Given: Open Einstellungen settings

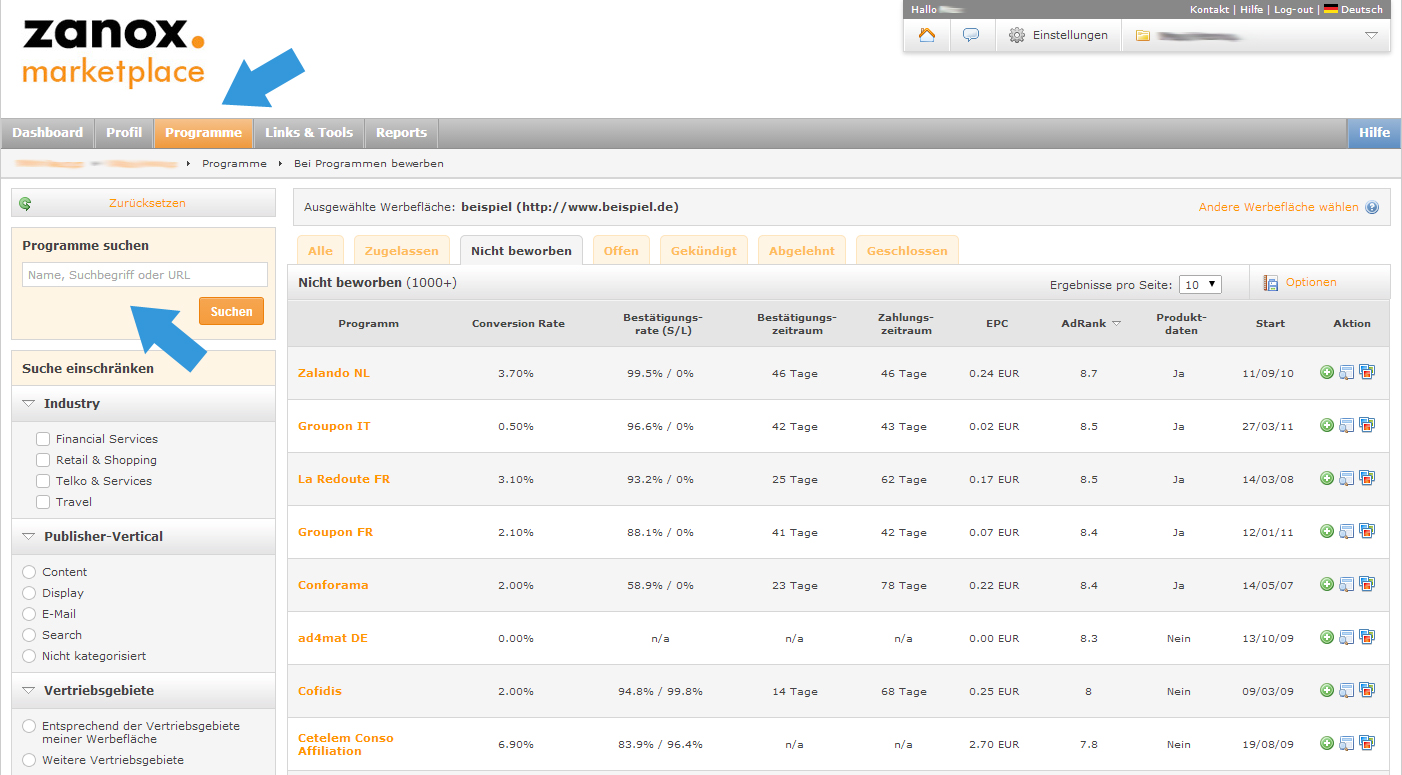Looking at the screenshot, I should click(1058, 35).
